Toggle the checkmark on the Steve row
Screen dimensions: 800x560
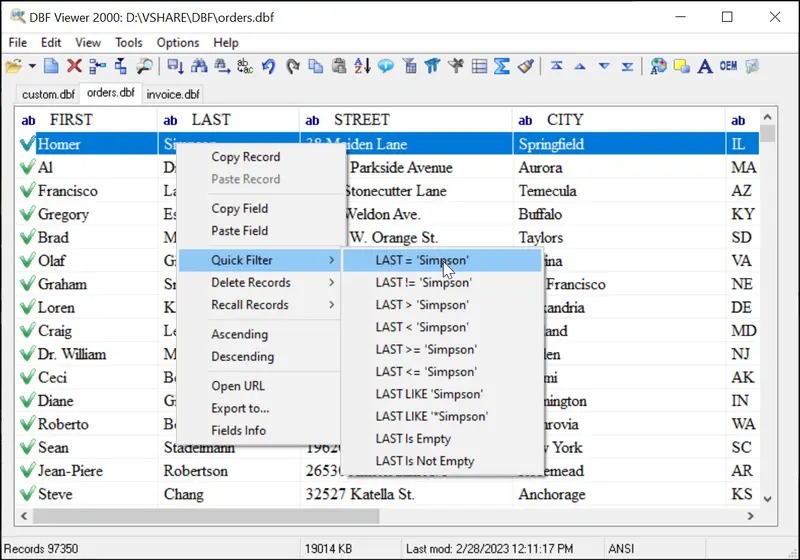point(27,494)
